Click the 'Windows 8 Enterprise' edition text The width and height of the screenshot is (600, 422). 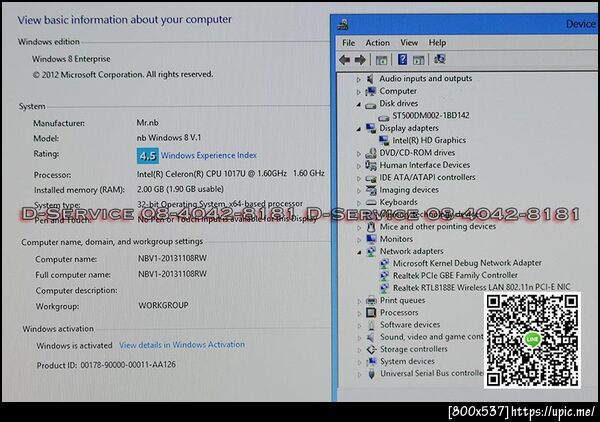click(71, 59)
